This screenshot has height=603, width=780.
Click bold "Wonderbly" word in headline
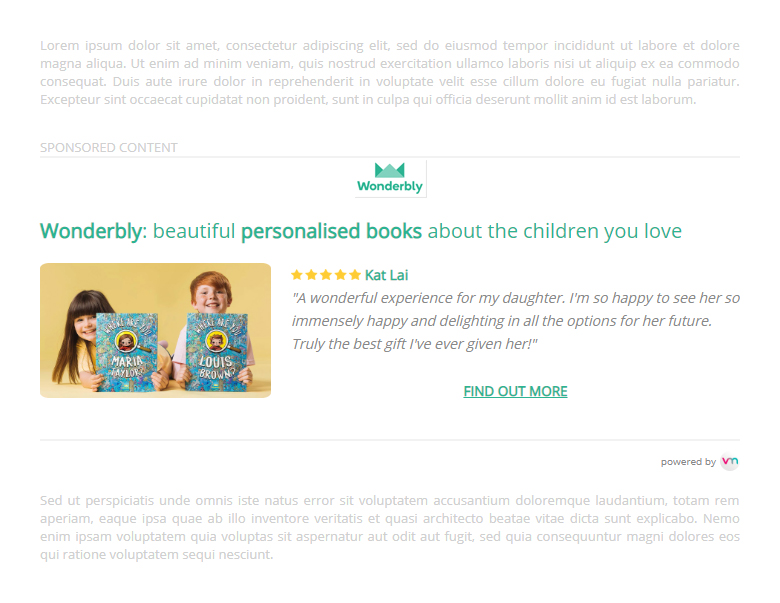point(91,232)
